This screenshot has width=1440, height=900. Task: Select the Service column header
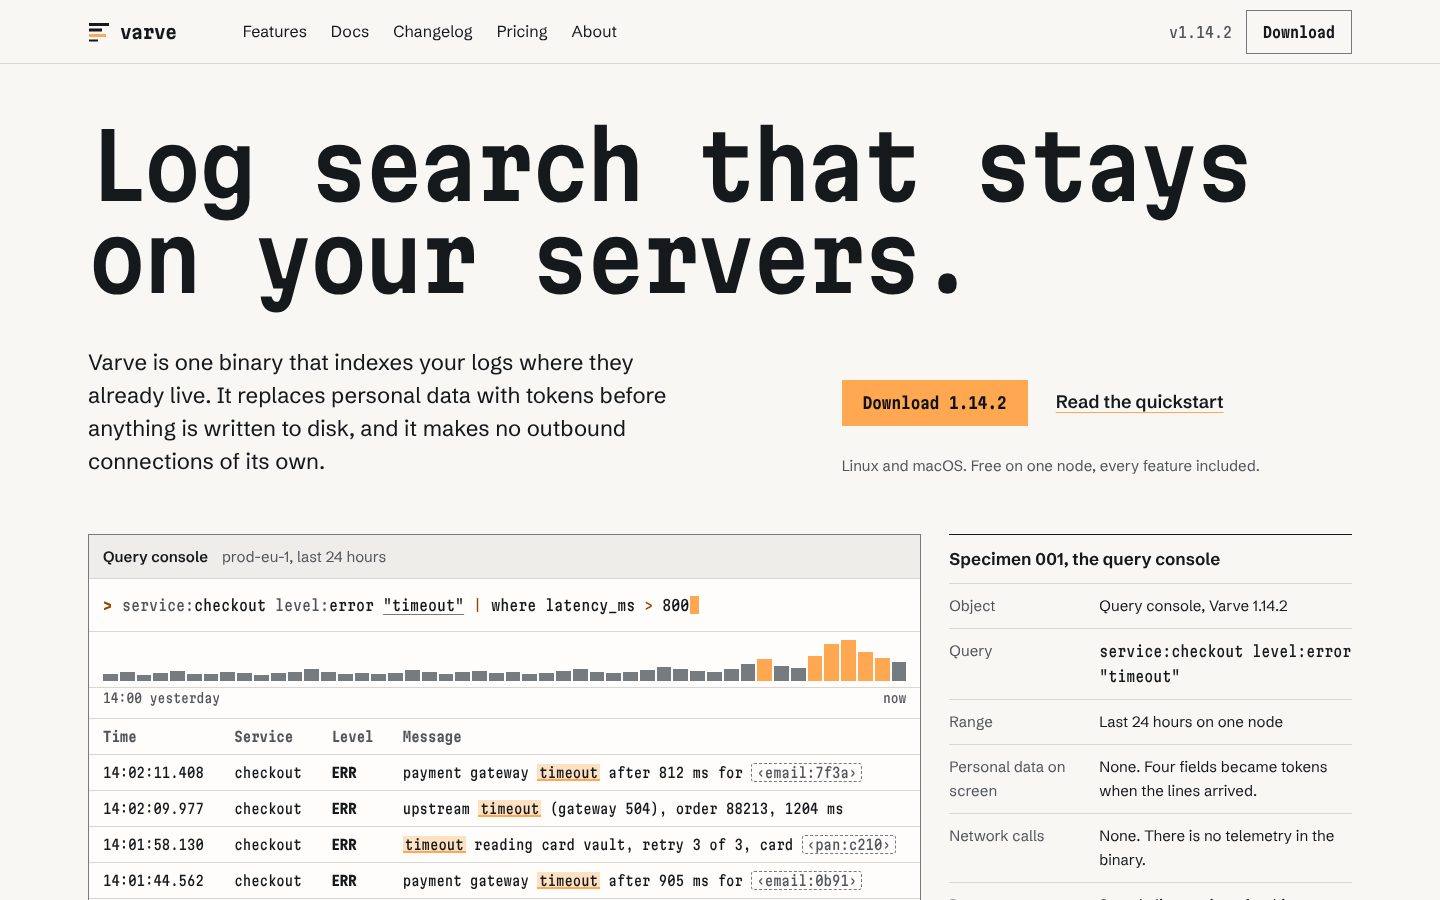click(263, 737)
